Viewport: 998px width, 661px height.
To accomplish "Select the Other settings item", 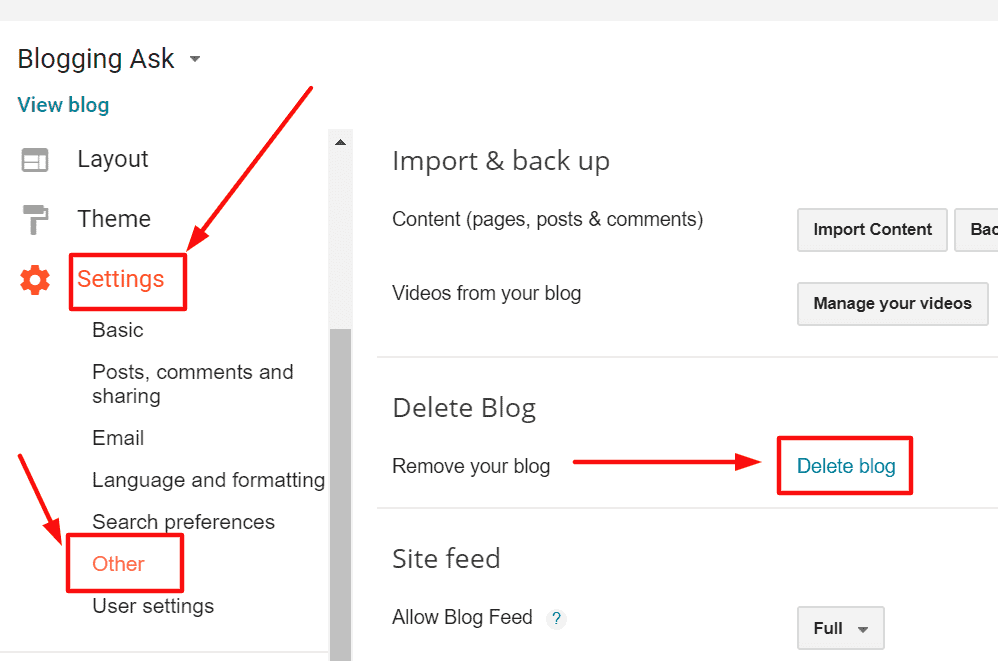I will [x=118, y=564].
